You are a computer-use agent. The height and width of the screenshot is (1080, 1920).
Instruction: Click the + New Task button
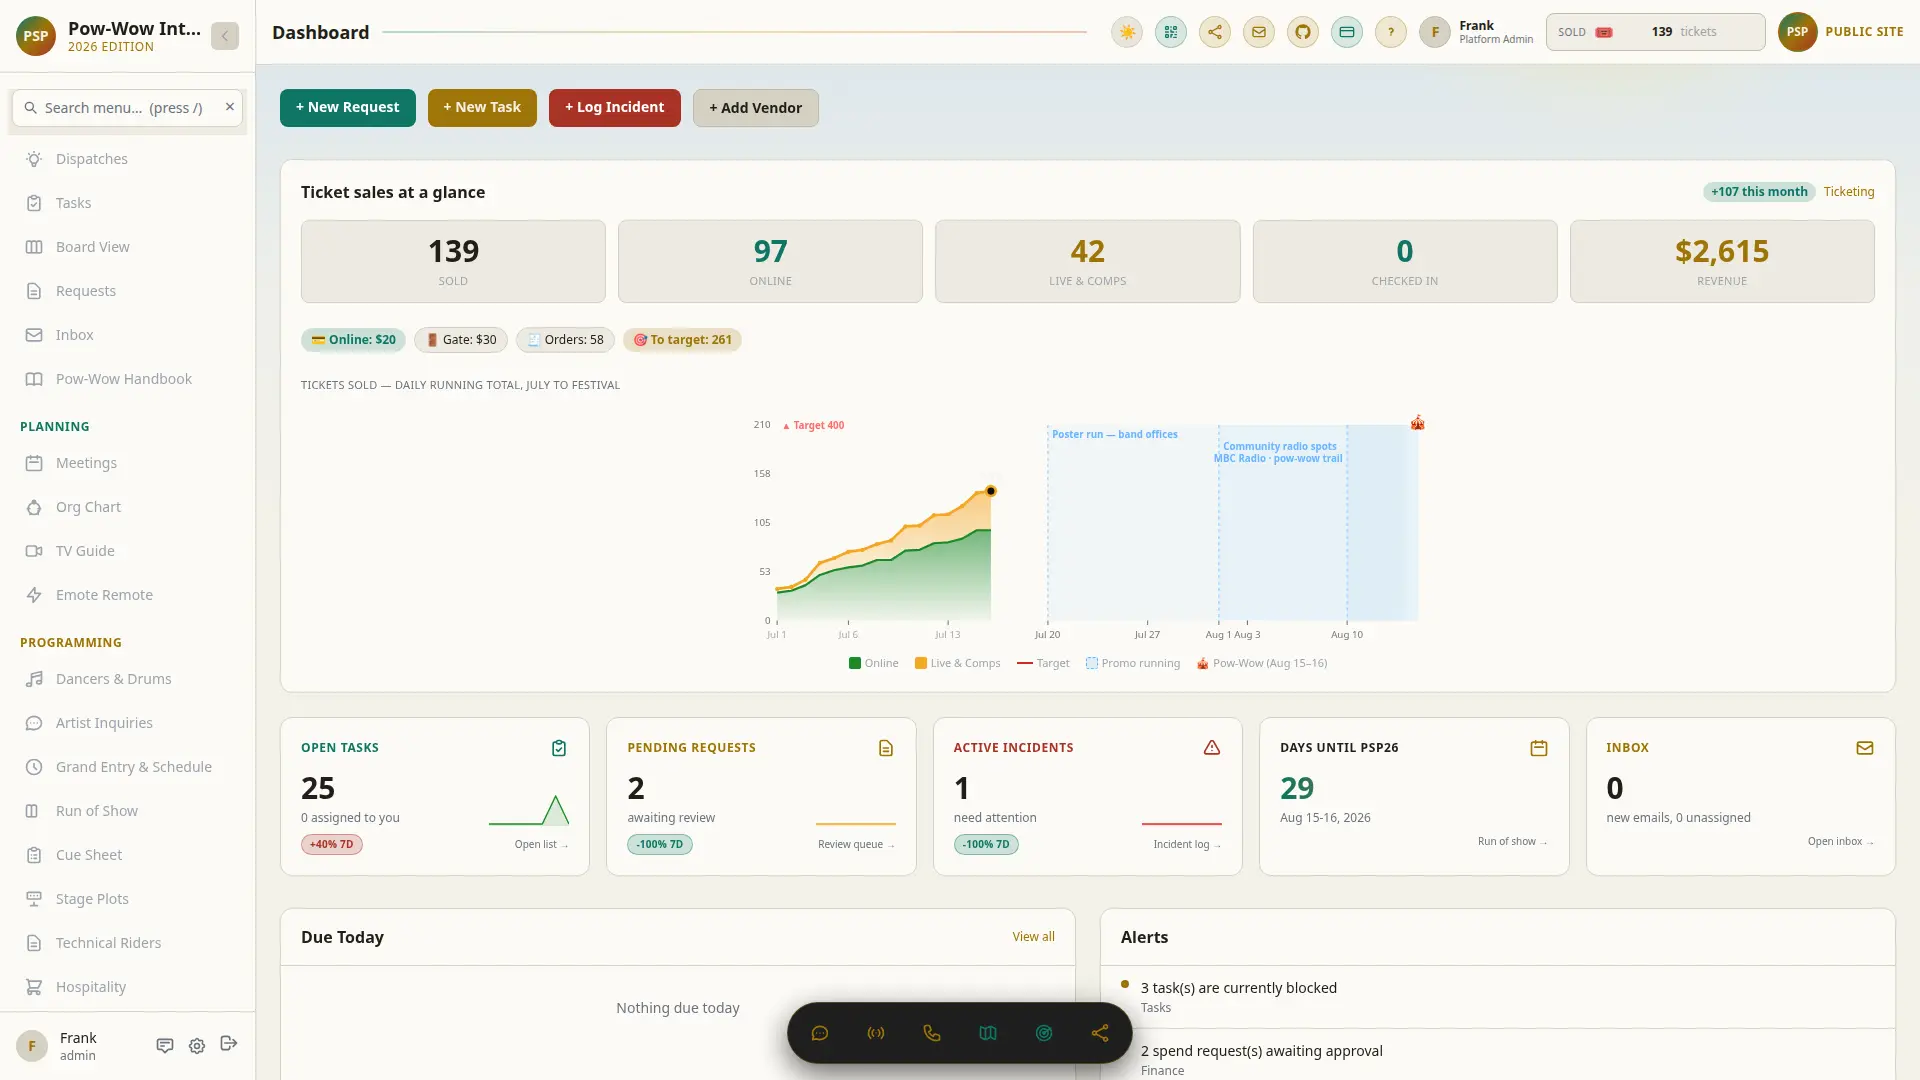pyautogui.click(x=482, y=108)
